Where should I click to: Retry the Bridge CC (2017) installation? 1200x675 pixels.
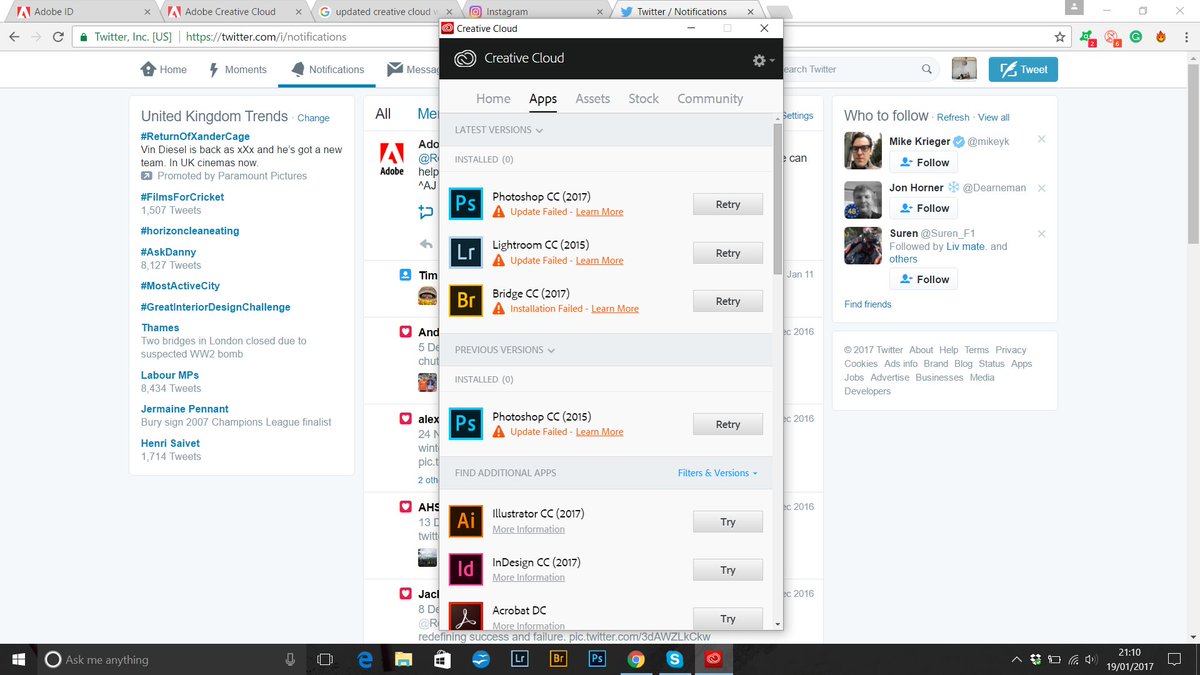tap(728, 301)
